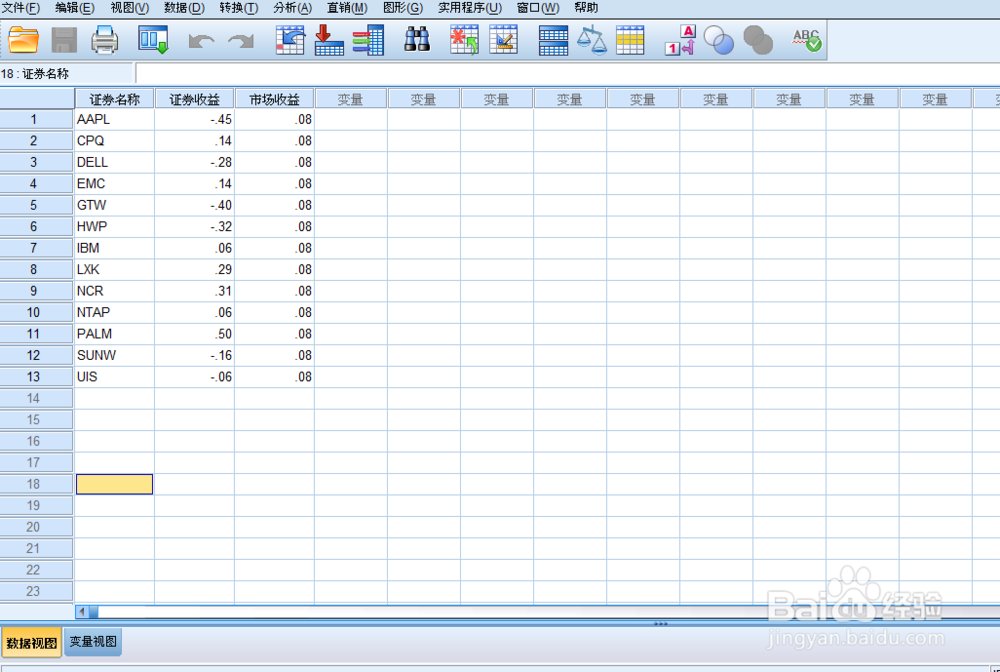Image resolution: width=1000 pixels, height=672 pixels.
Task: Select the 证券收益 column header
Action: click(x=195, y=99)
